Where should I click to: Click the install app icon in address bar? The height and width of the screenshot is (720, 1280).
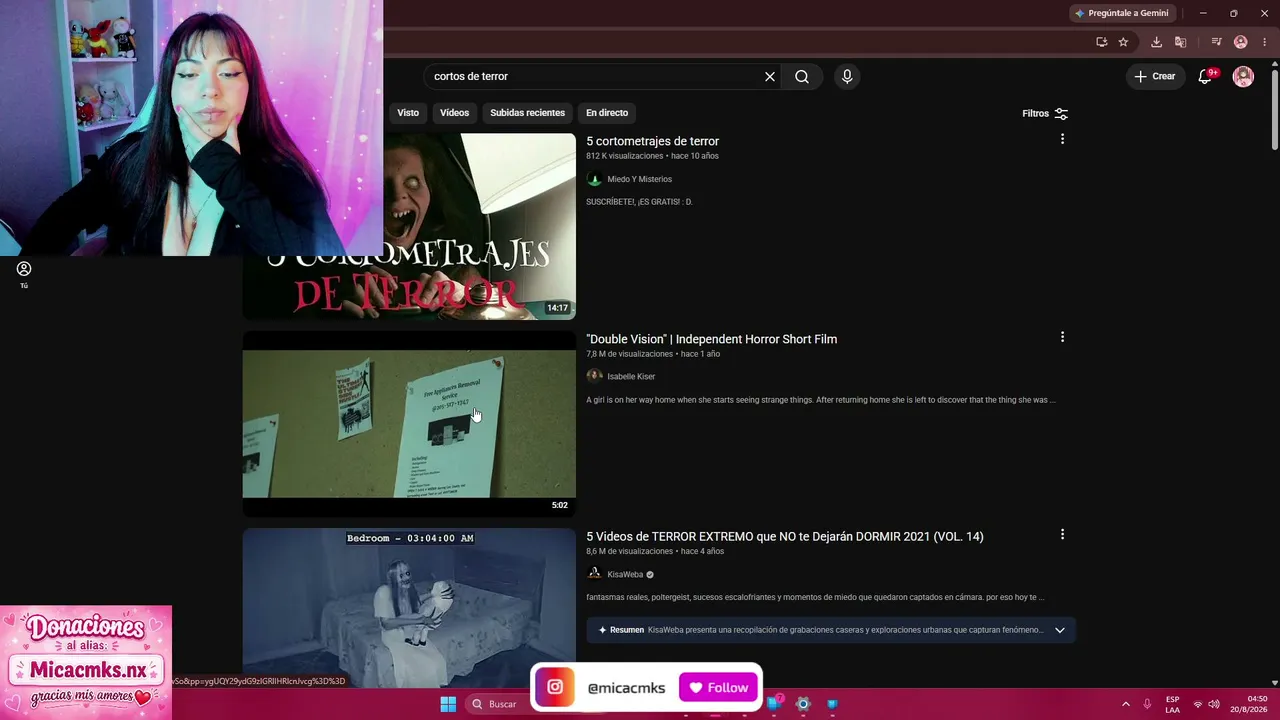(1101, 42)
